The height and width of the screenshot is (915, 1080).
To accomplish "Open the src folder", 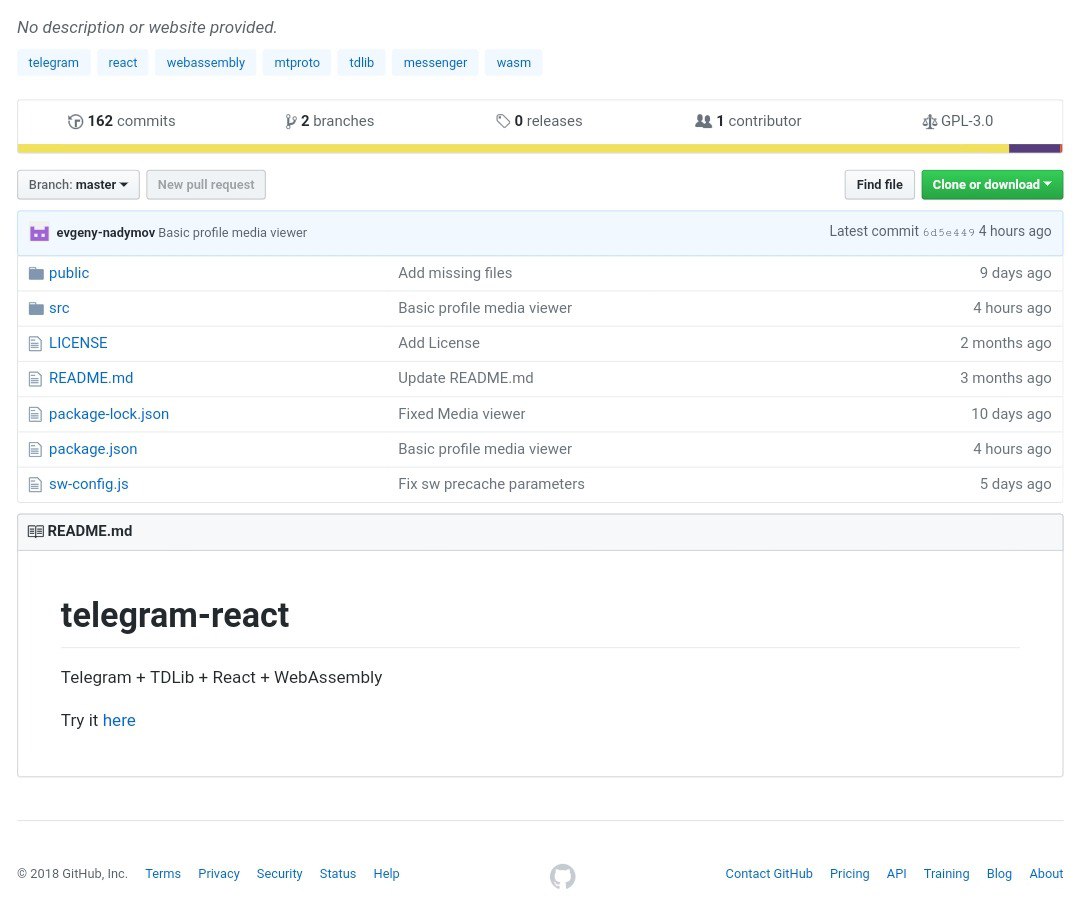I will [59, 308].
